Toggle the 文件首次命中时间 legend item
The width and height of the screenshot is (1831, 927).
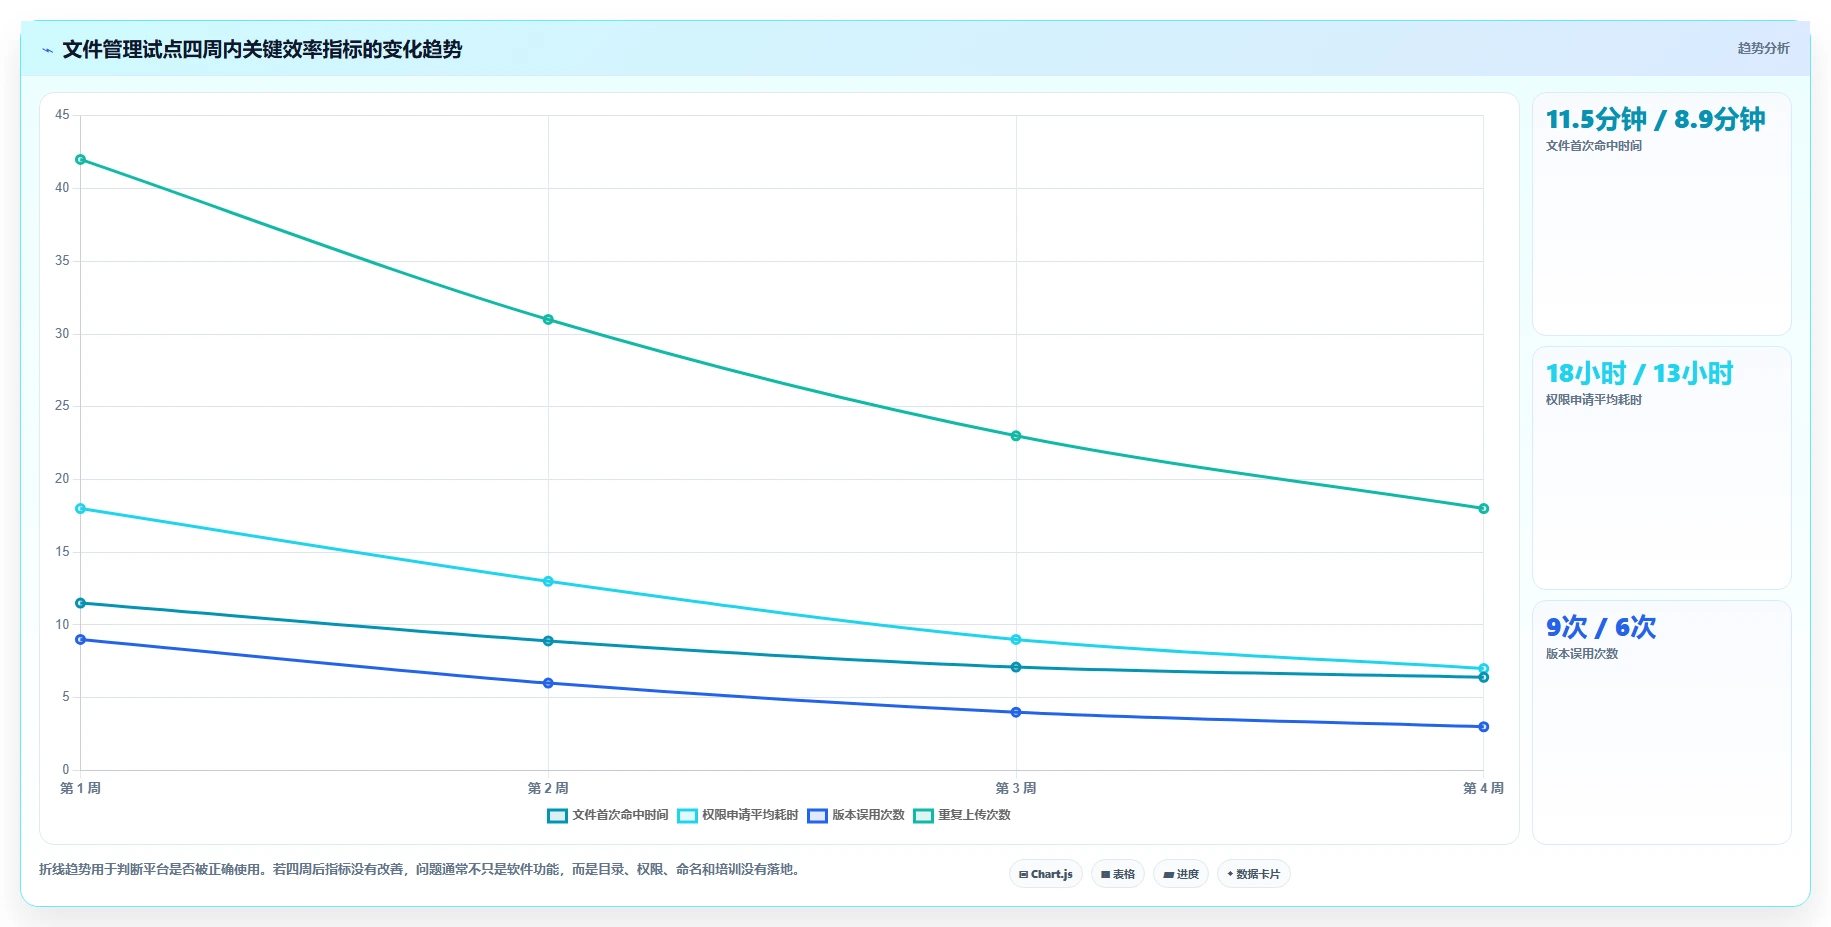pyautogui.click(x=608, y=815)
